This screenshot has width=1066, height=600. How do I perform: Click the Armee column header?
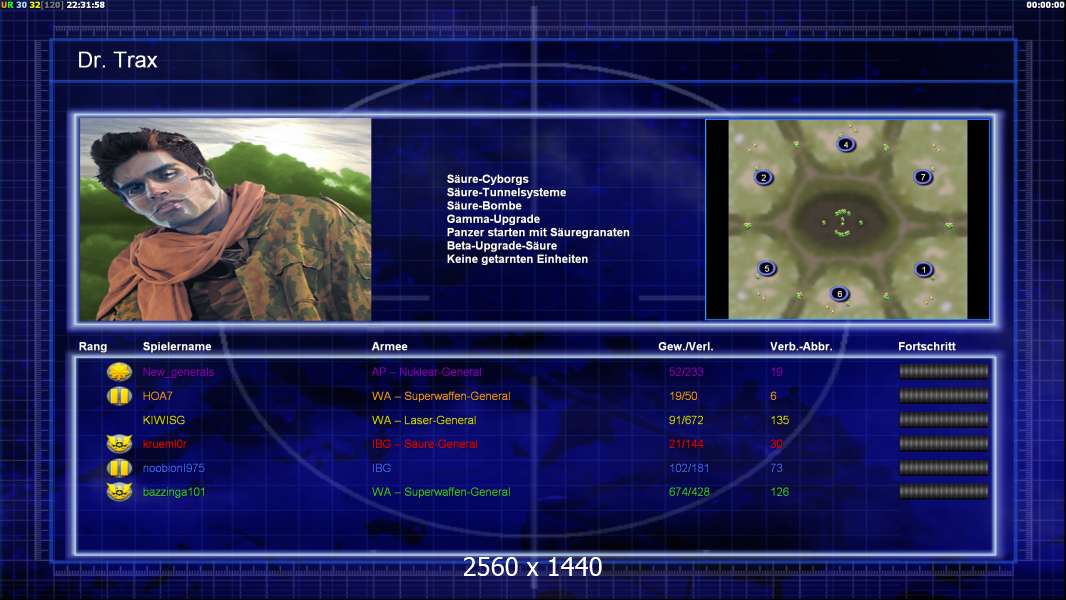pyautogui.click(x=390, y=347)
